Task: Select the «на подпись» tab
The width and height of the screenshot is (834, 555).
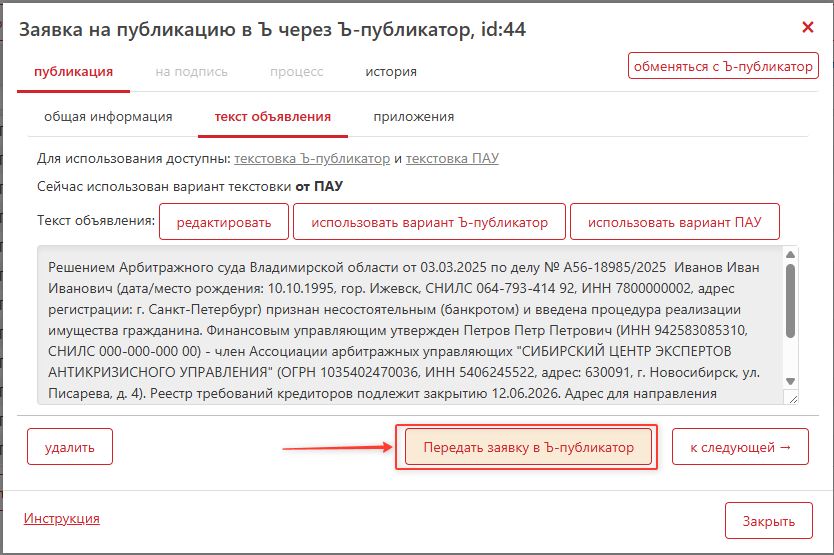Action: [x=191, y=72]
